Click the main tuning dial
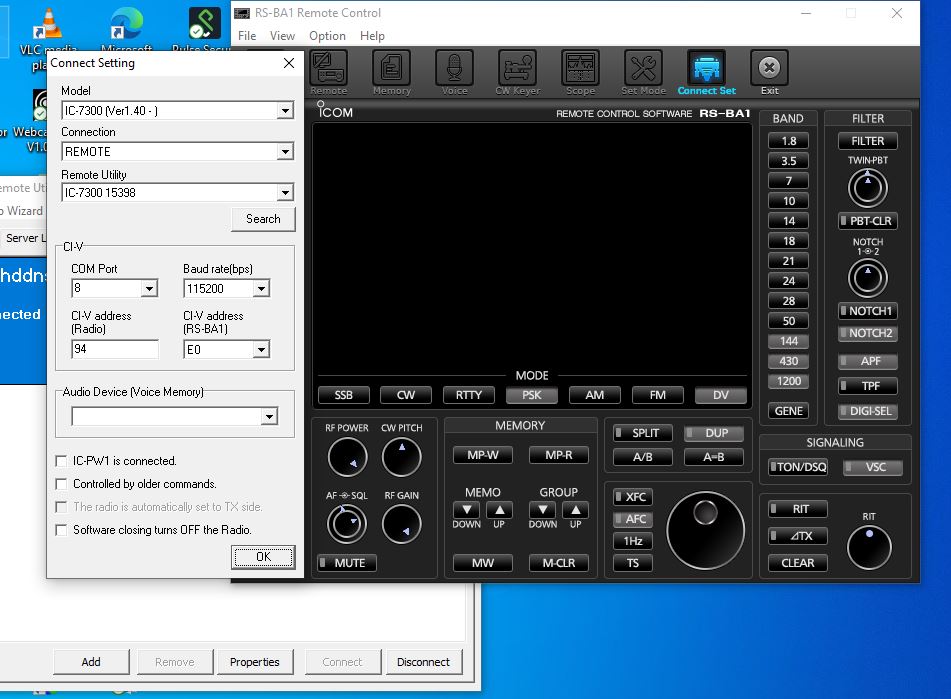The width and height of the screenshot is (951, 699). [705, 531]
